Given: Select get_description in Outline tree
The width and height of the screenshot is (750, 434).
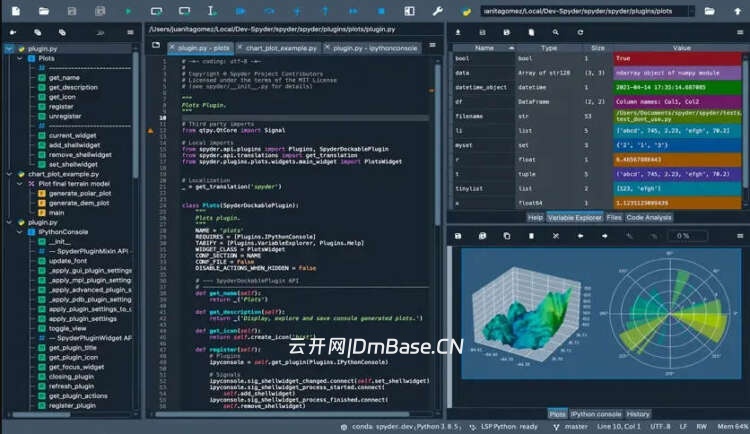Looking at the screenshot, I should click(x=73, y=88).
